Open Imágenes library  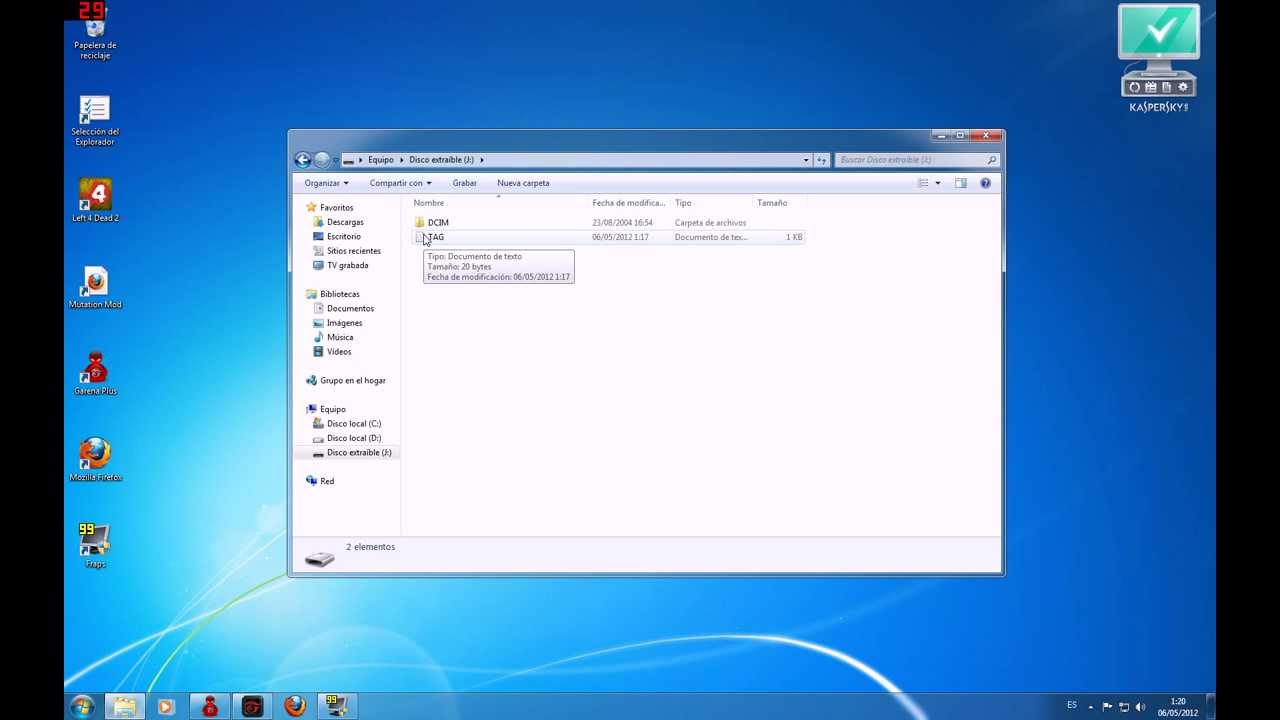[344, 323]
